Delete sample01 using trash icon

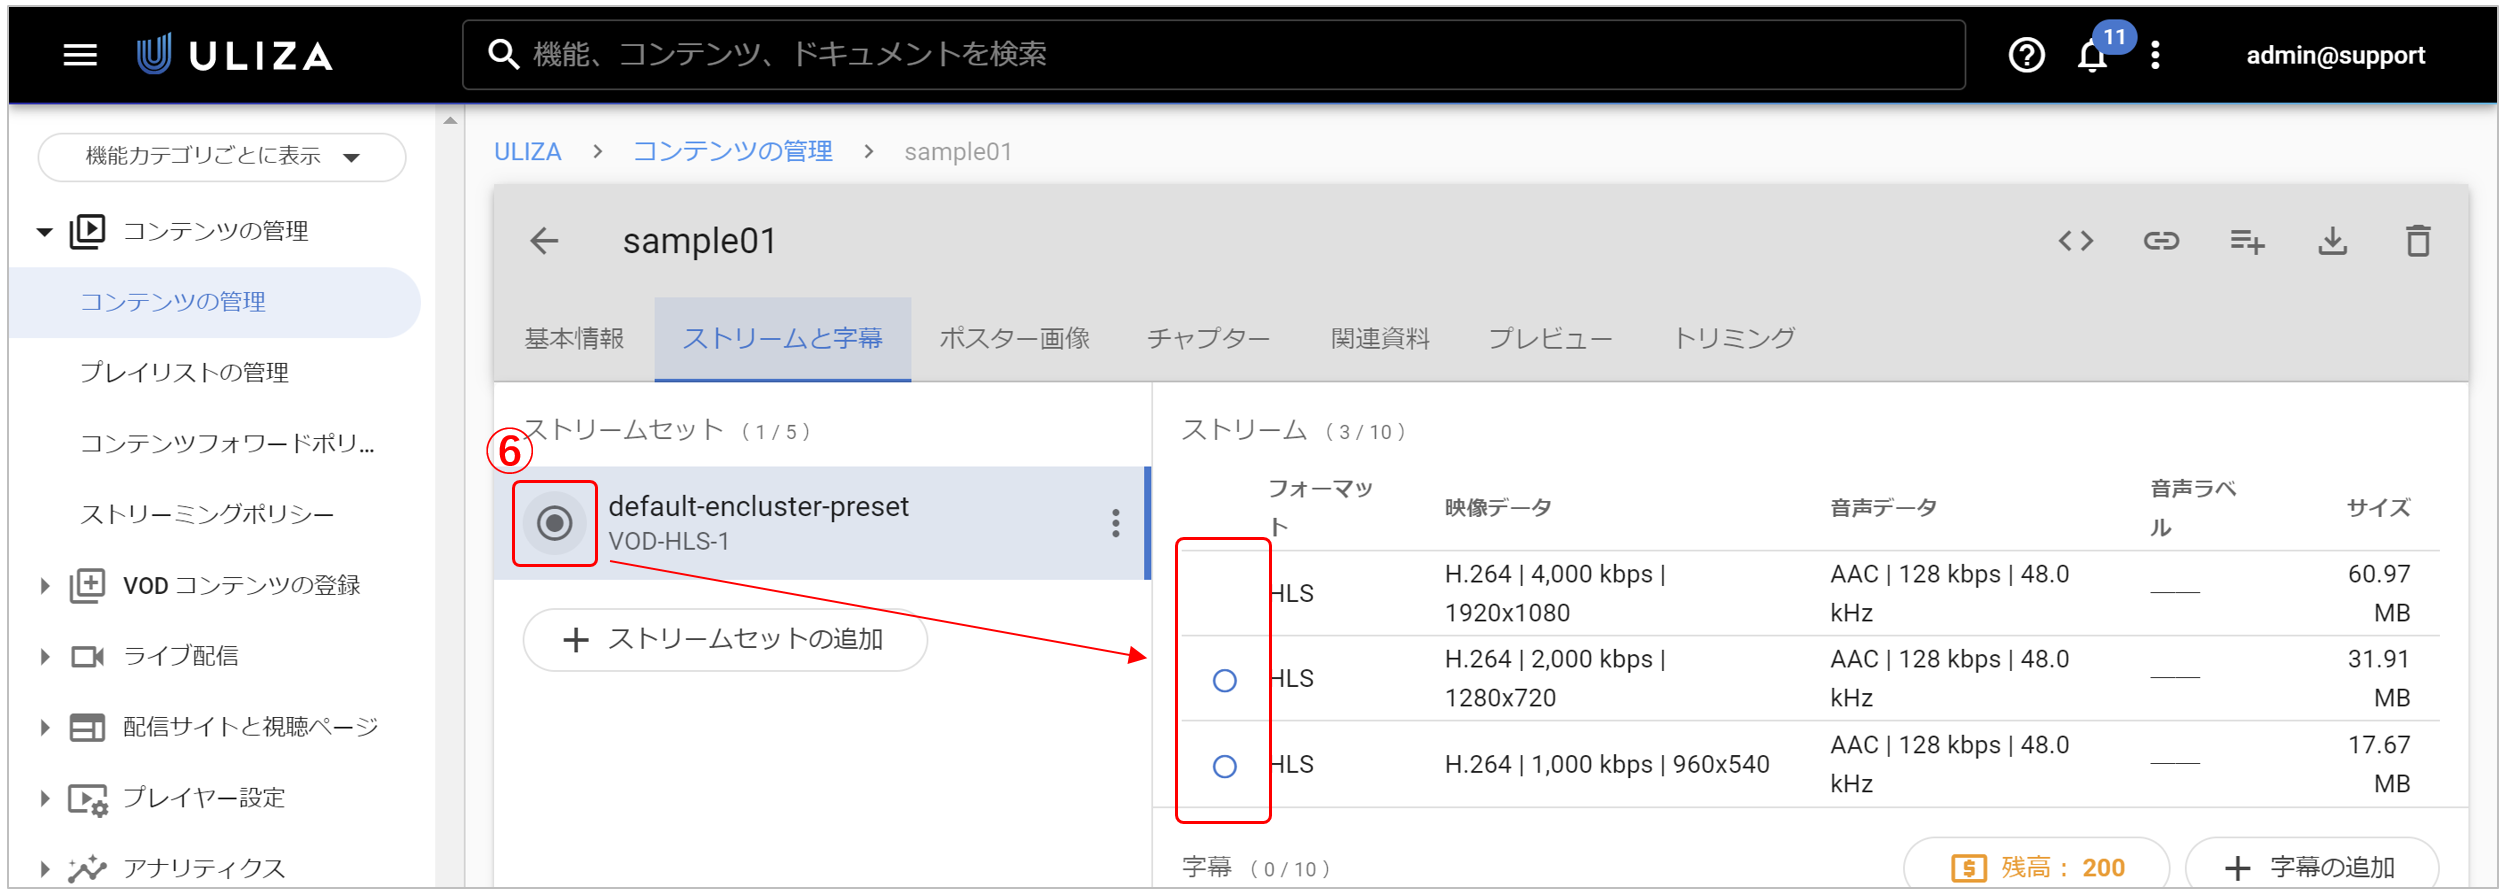click(2418, 241)
